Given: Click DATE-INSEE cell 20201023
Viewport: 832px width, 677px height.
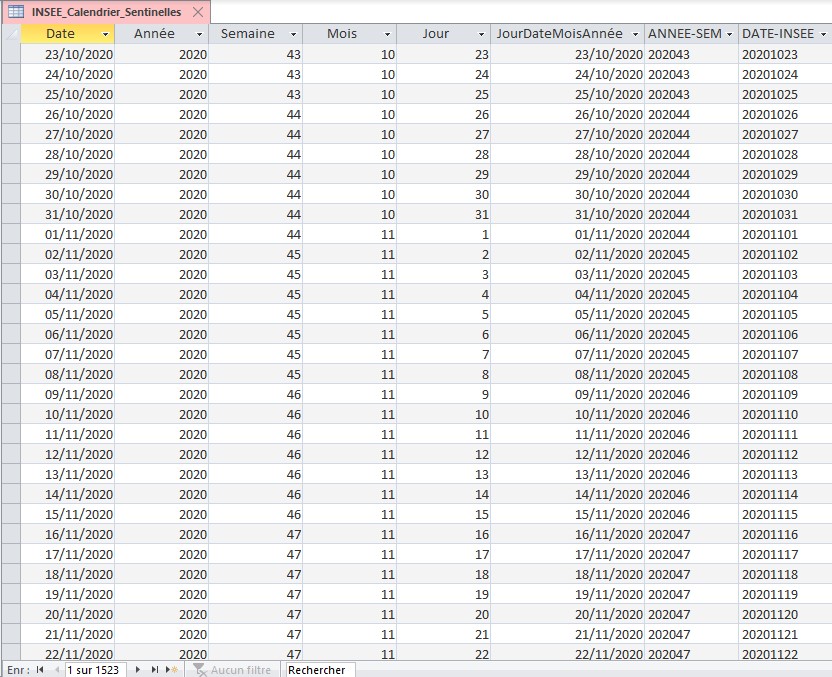Looking at the screenshot, I should click(785, 54).
